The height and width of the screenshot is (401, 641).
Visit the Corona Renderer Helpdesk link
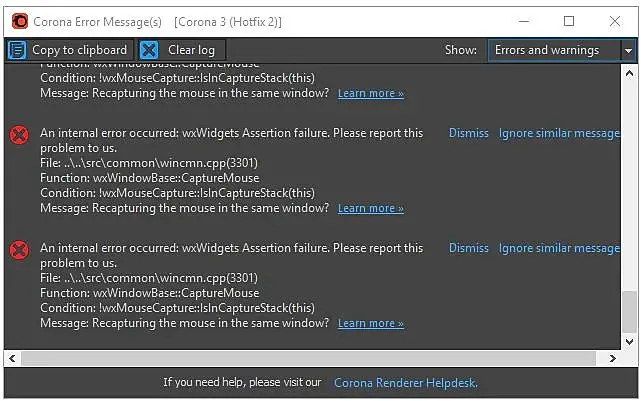pos(405,382)
